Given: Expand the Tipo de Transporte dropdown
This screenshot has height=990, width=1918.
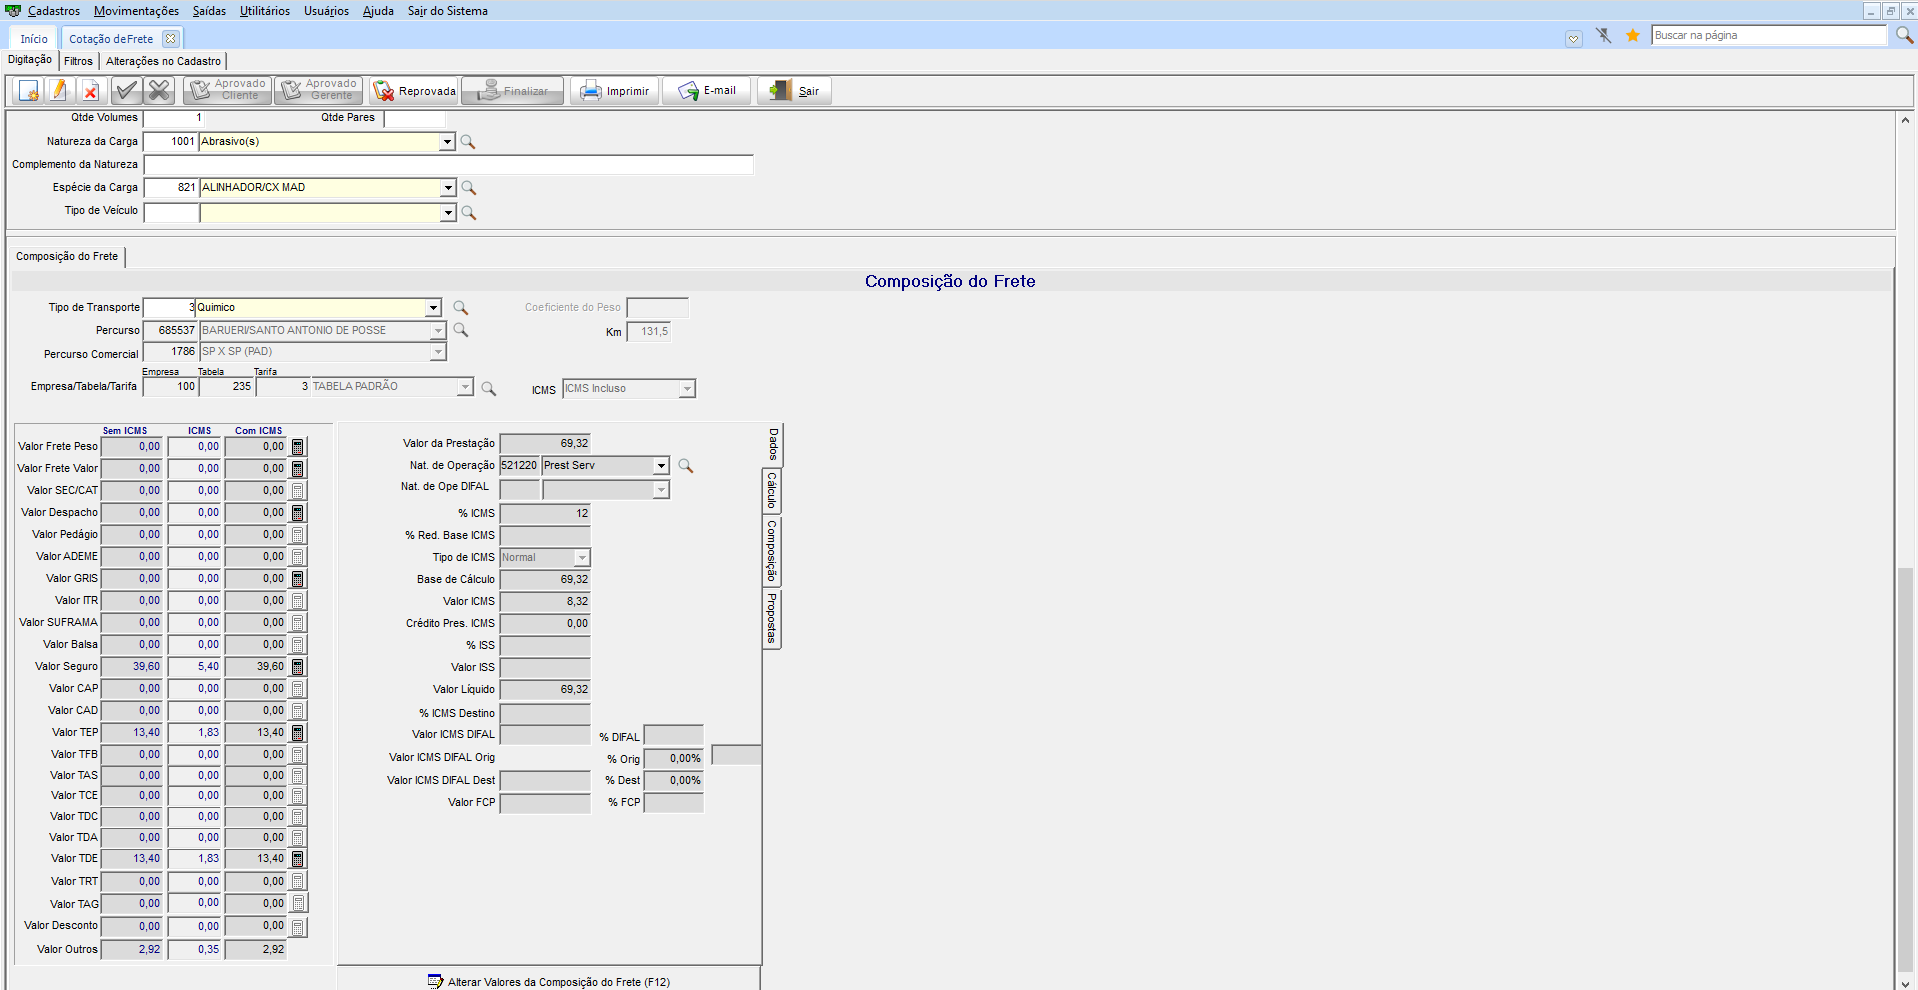Looking at the screenshot, I should tap(433, 308).
